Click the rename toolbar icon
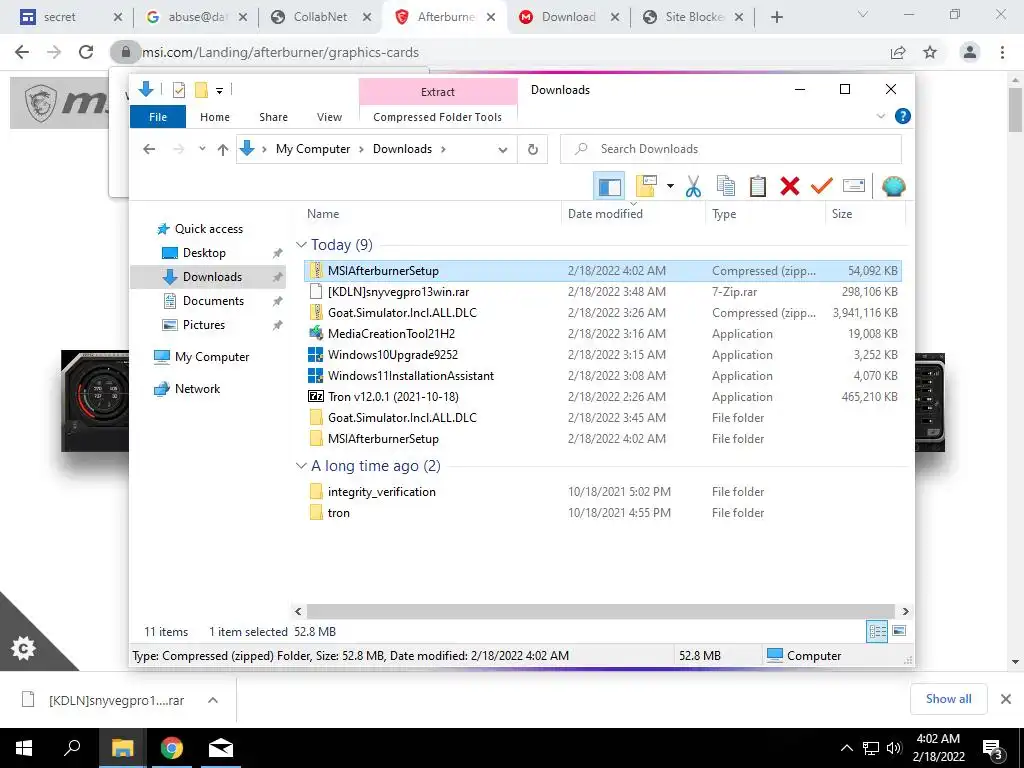The image size is (1024, 768). pos(854,187)
